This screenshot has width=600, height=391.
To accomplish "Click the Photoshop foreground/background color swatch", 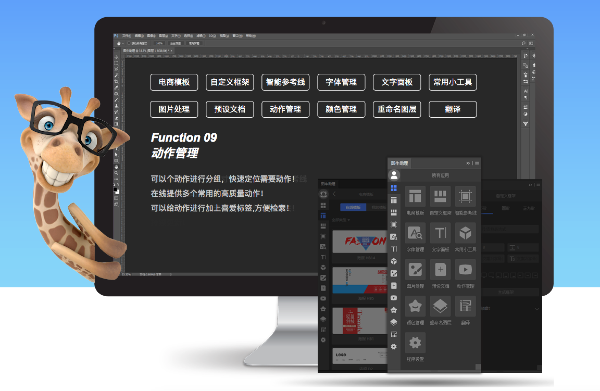I will pos(116,191).
